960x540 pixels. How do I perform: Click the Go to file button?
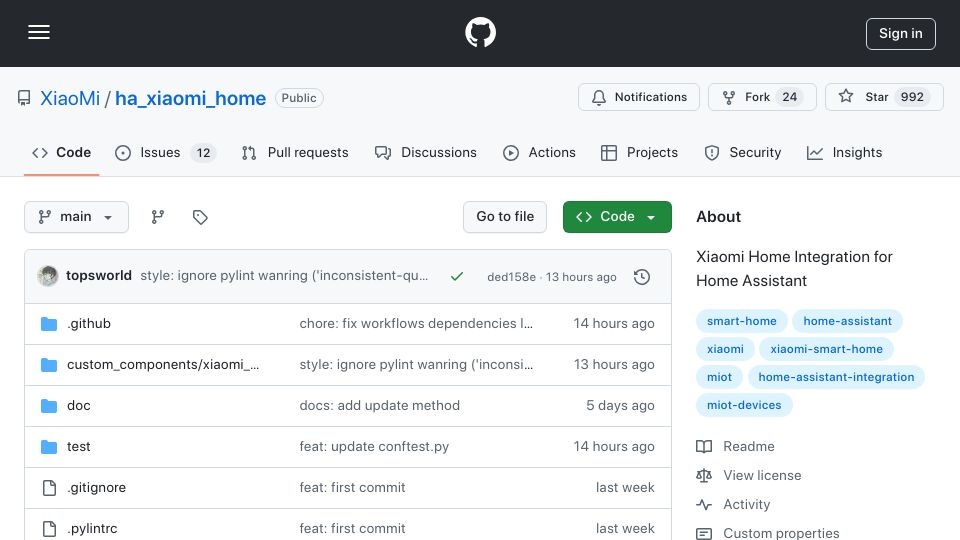pyautogui.click(x=505, y=217)
